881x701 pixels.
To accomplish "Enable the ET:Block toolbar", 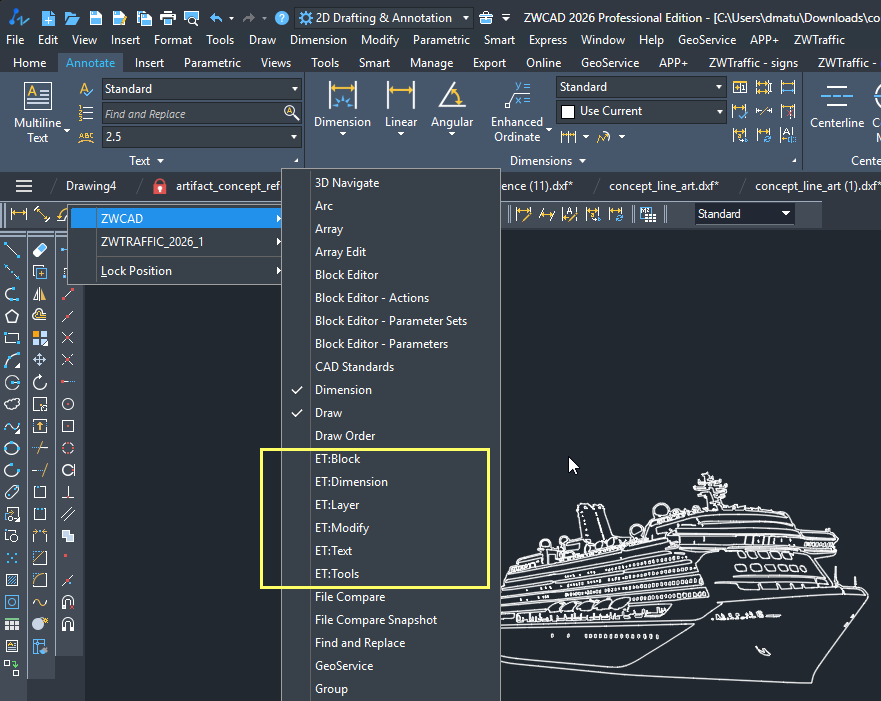I will tap(338, 459).
